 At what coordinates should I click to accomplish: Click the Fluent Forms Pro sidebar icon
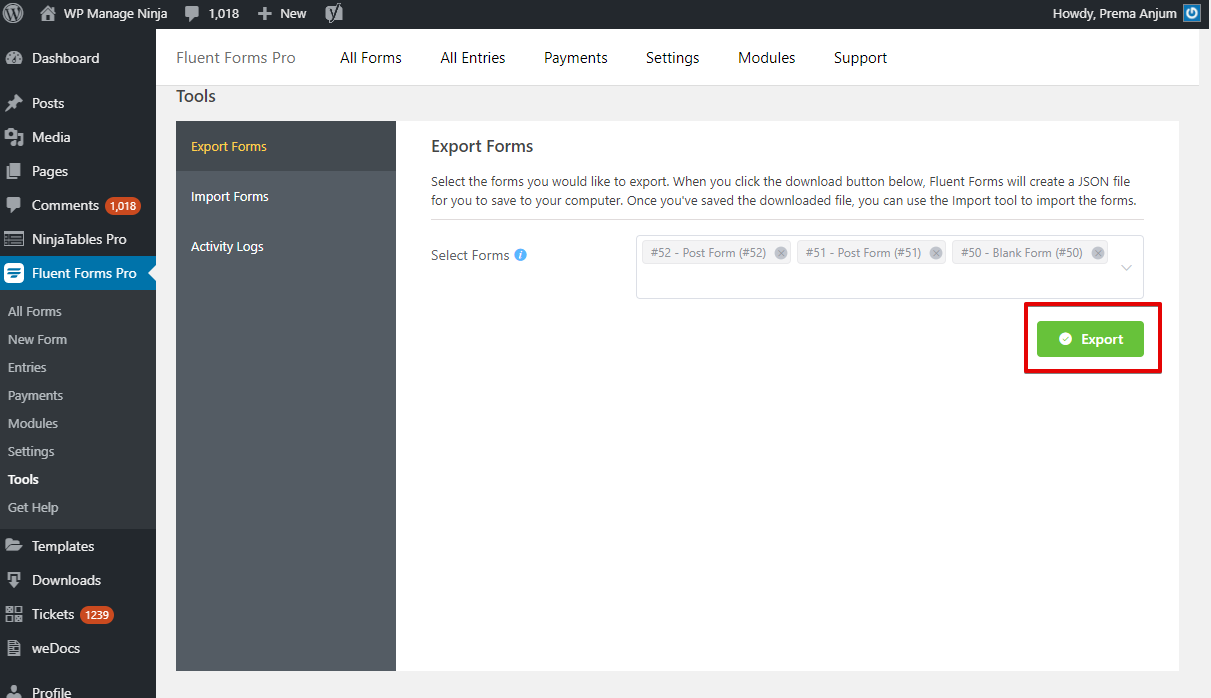point(14,273)
